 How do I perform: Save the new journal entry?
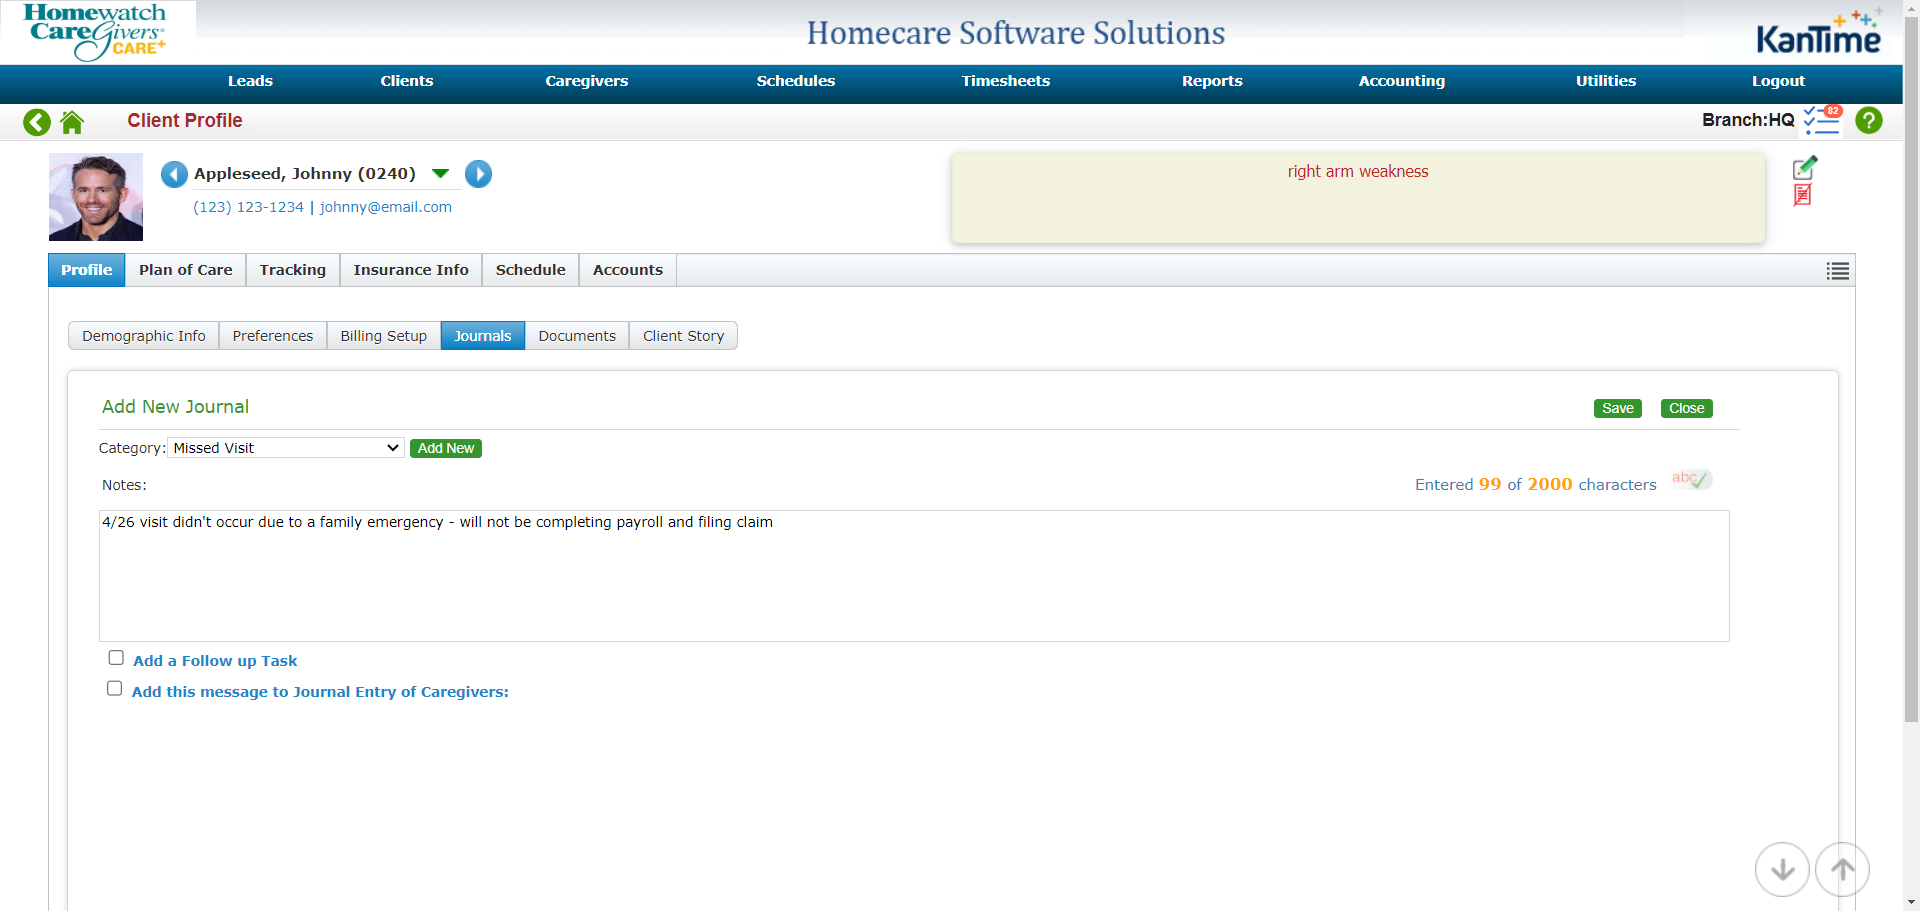pos(1616,408)
